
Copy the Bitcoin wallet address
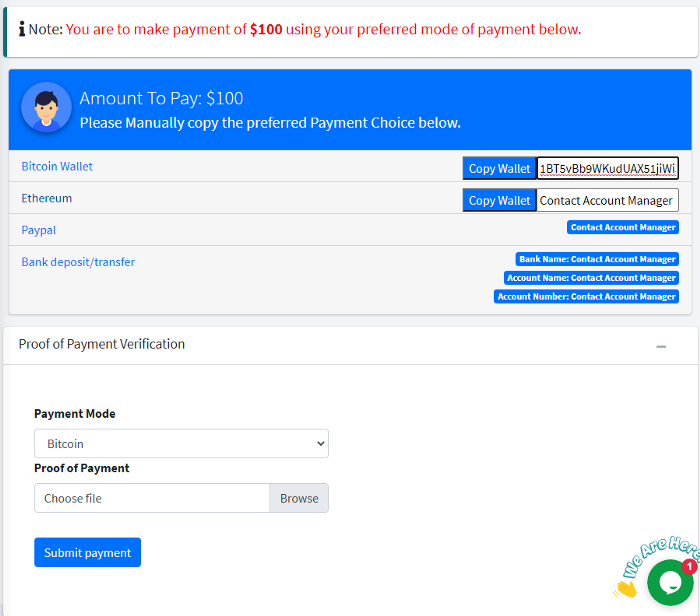(x=499, y=168)
